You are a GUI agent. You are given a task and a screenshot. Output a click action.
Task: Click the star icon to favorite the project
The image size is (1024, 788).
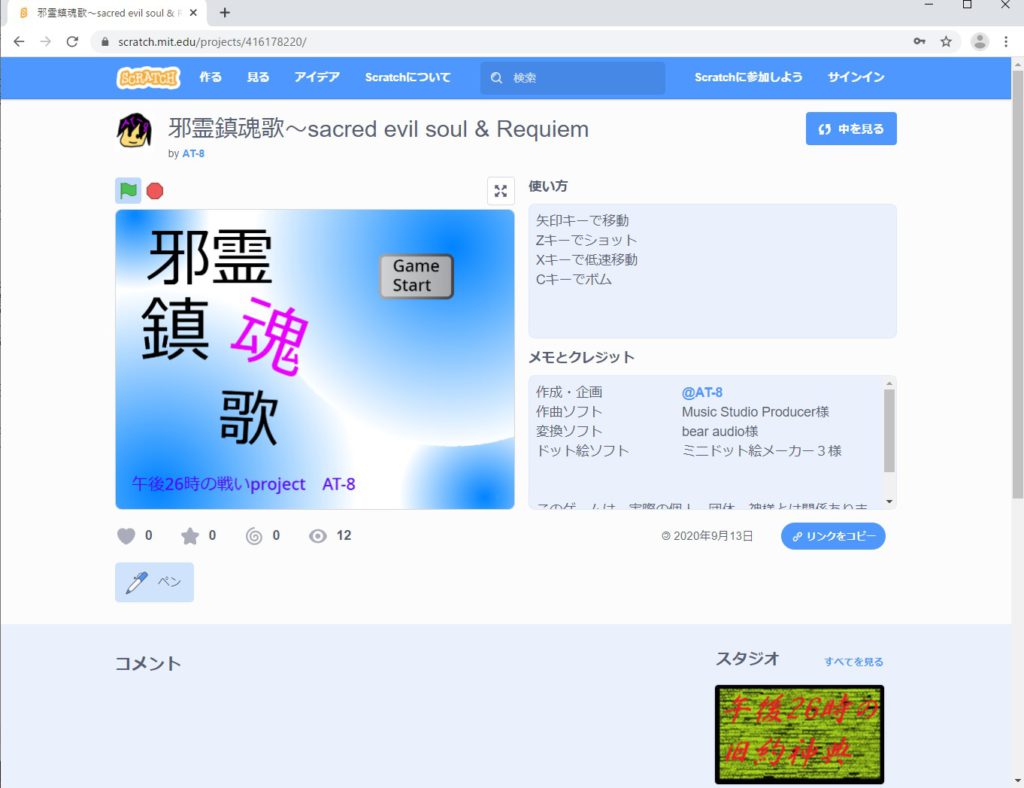click(190, 536)
